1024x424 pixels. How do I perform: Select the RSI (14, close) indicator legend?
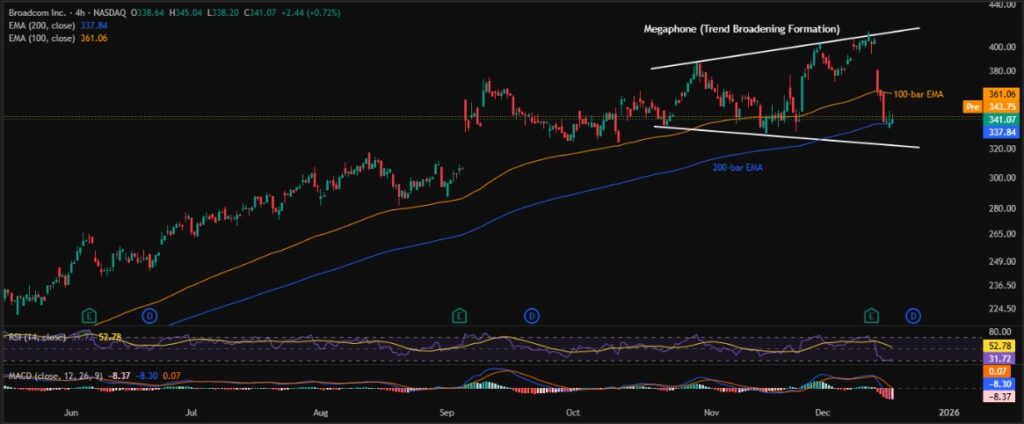point(38,337)
